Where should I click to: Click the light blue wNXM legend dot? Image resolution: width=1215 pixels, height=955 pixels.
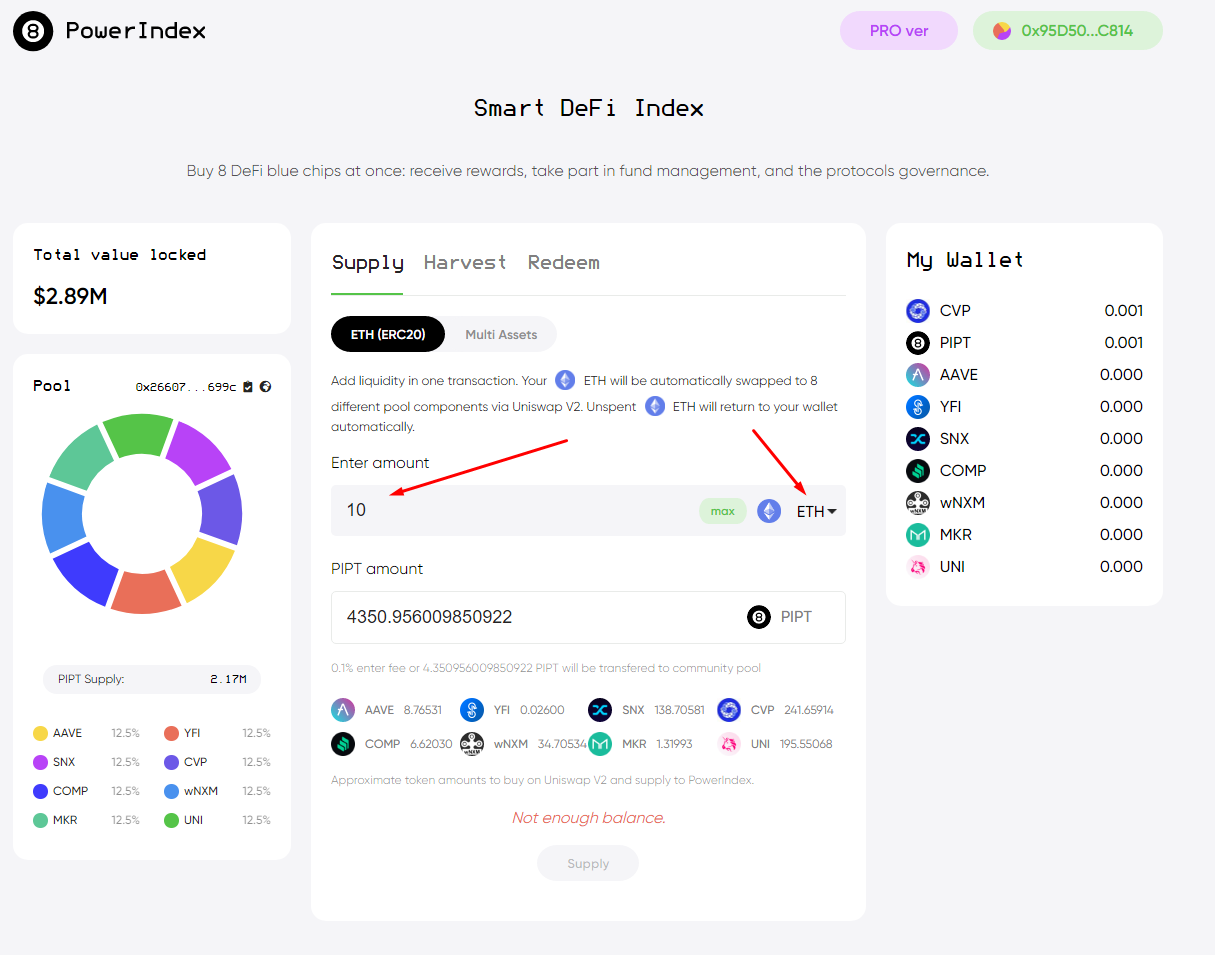coord(171,791)
